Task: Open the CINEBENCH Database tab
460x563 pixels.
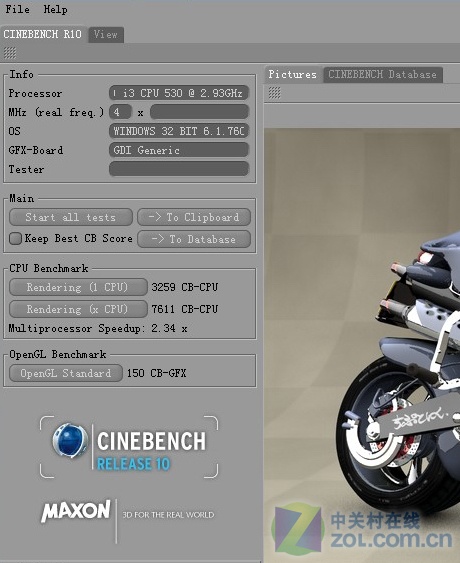Action: (x=382, y=75)
